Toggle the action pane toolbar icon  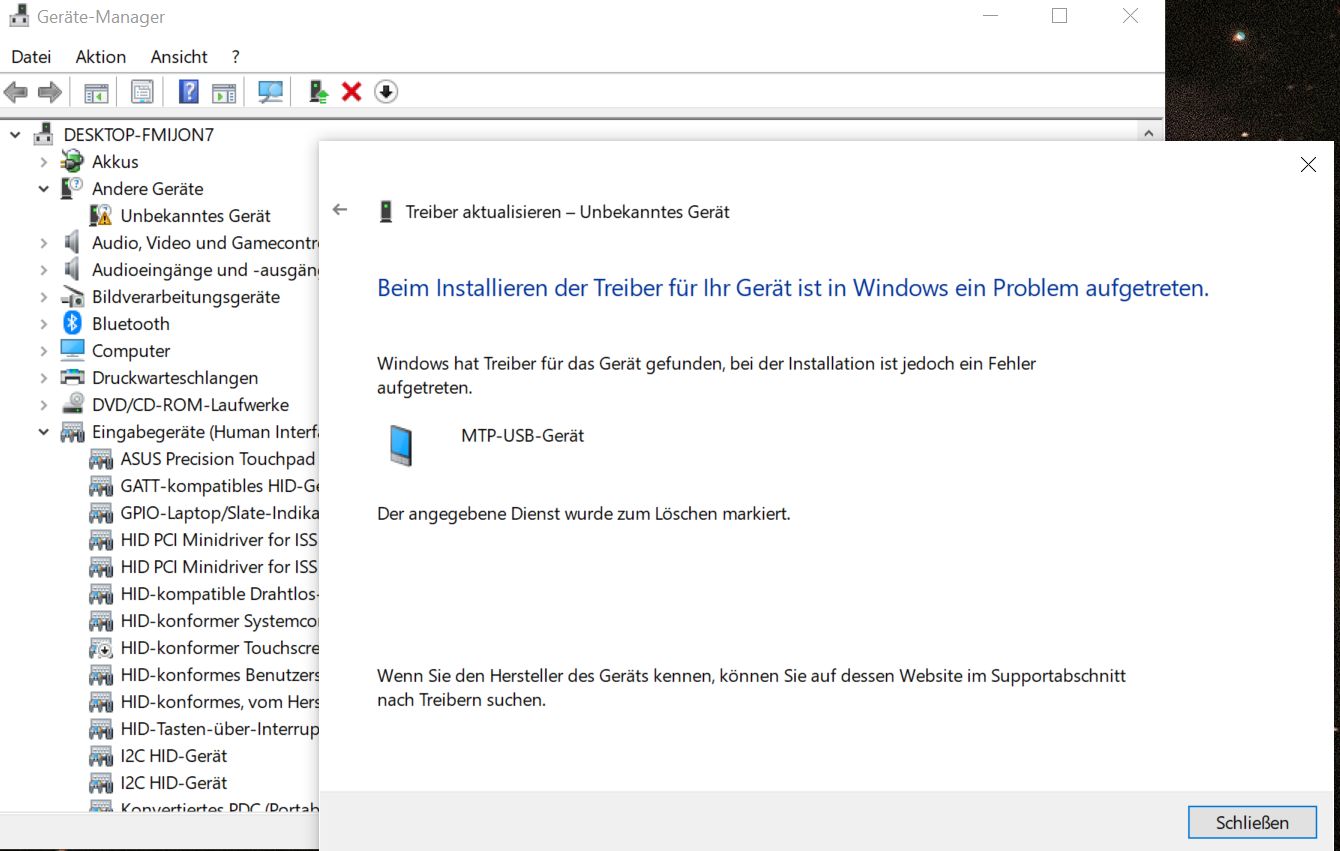(224, 92)
